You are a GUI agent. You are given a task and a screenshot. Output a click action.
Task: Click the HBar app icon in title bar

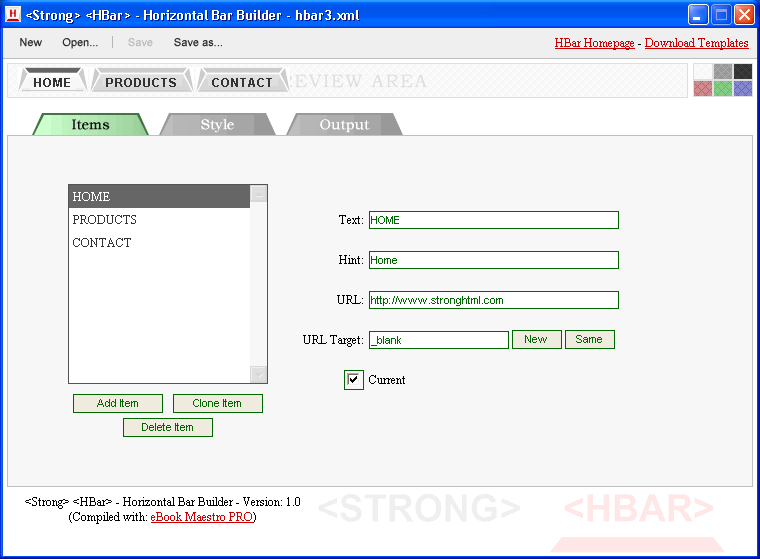click(x=14, y=15)
